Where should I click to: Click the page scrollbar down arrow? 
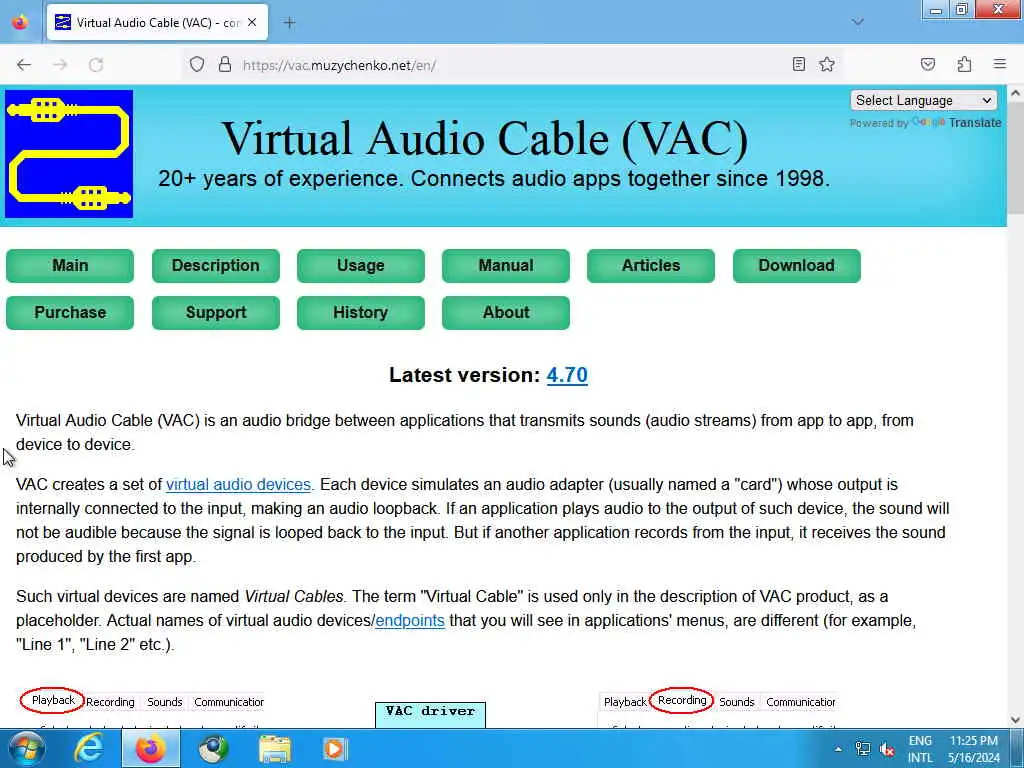1015,720
